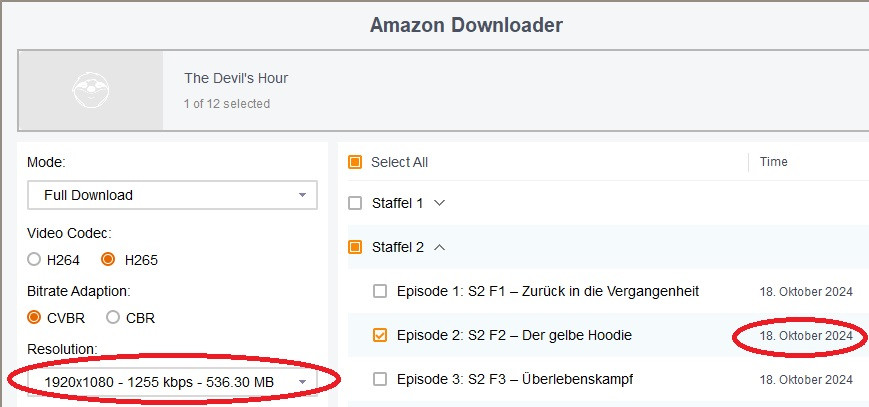Viewport: 869px width, 407px height.
Task: Select CVBR bitrate adaption
Action: point(35,318)
